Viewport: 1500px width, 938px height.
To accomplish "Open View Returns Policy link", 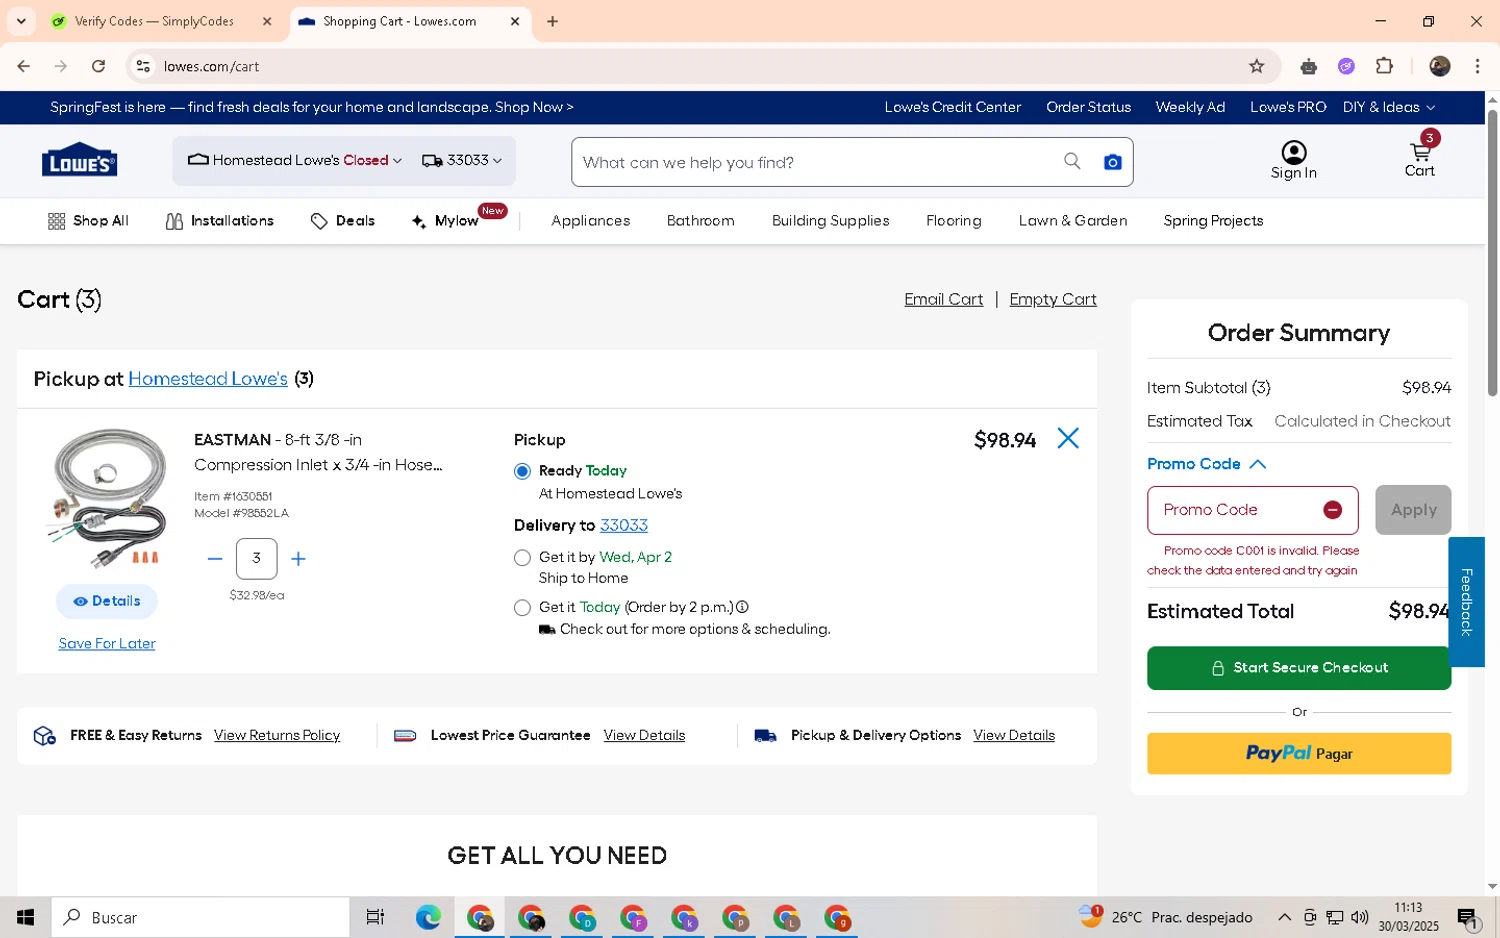I will click(x=277, y=736).
